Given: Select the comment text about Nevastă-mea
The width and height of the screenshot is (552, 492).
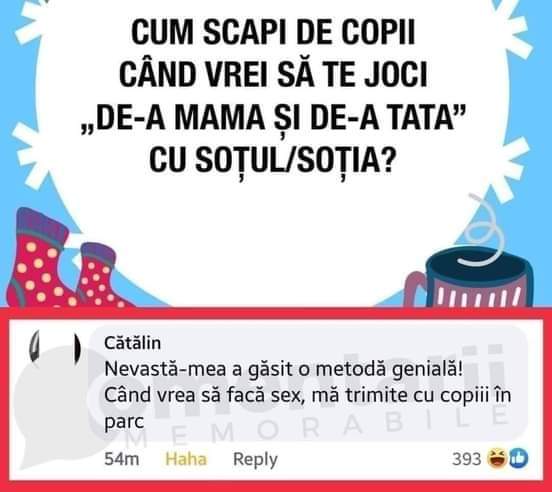Looking at the screenshot, I should [307, 395].
